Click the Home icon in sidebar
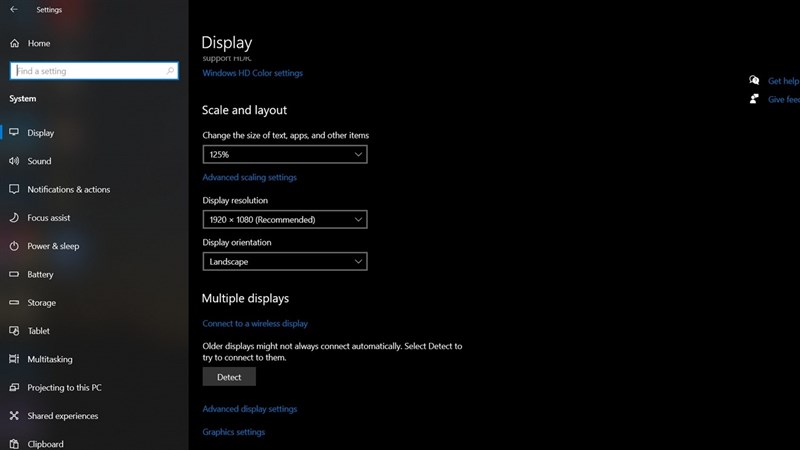Viewport: 800px width, 450px height. click(14, 43)
